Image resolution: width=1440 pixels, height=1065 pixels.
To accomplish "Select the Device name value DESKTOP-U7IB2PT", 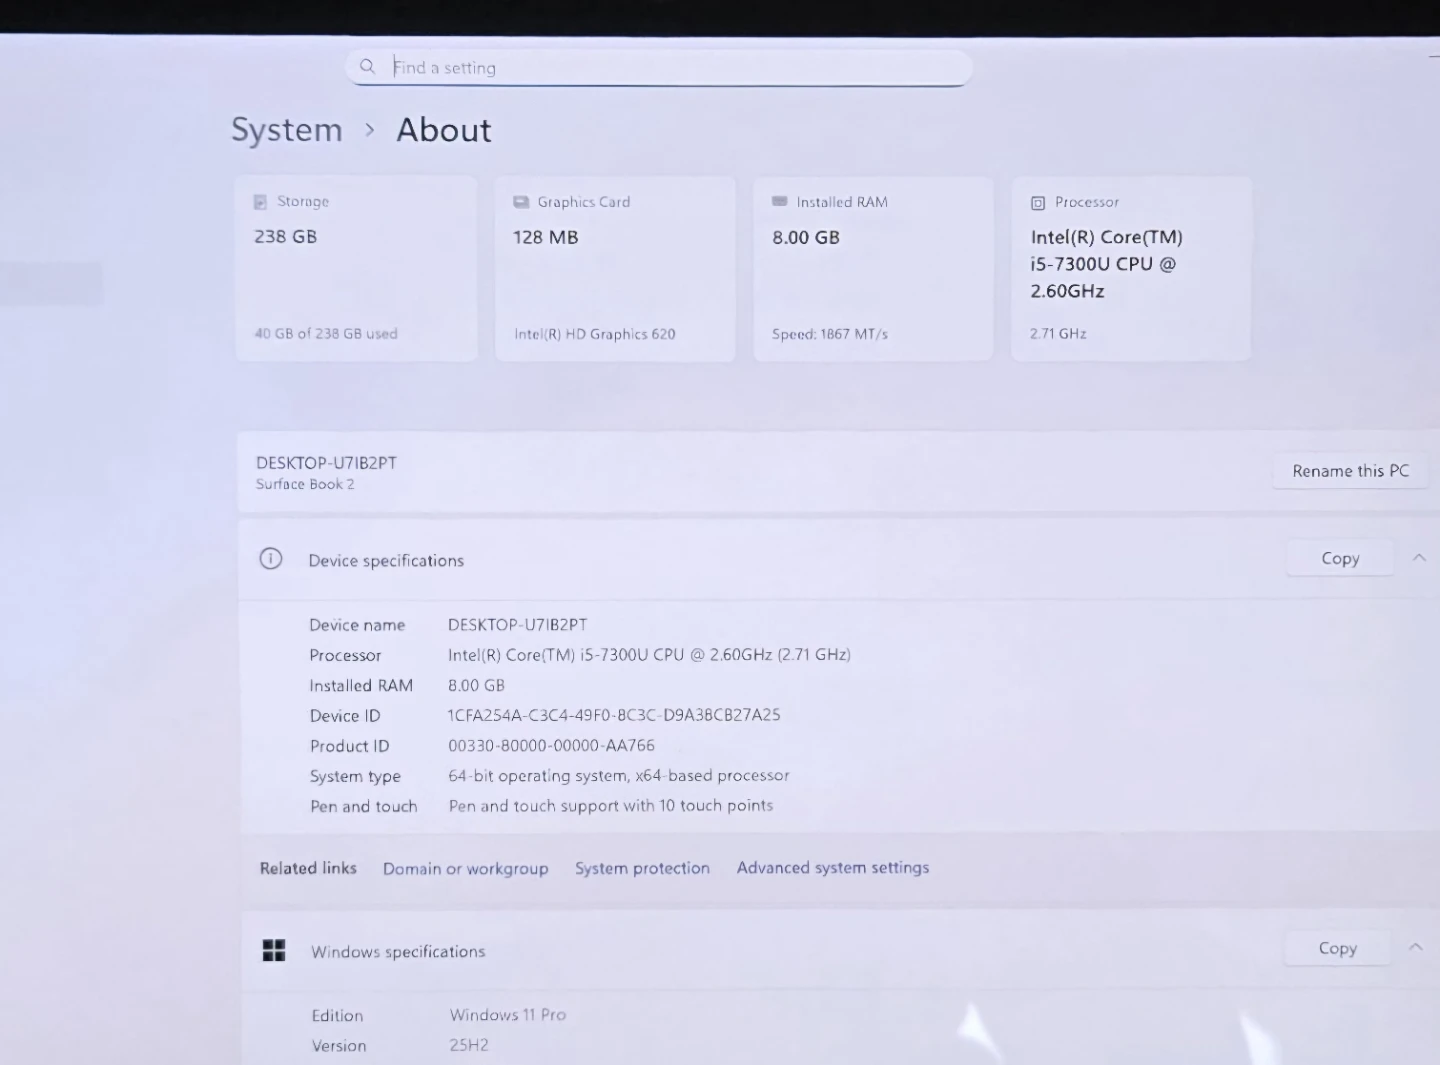I will [518, 625].
